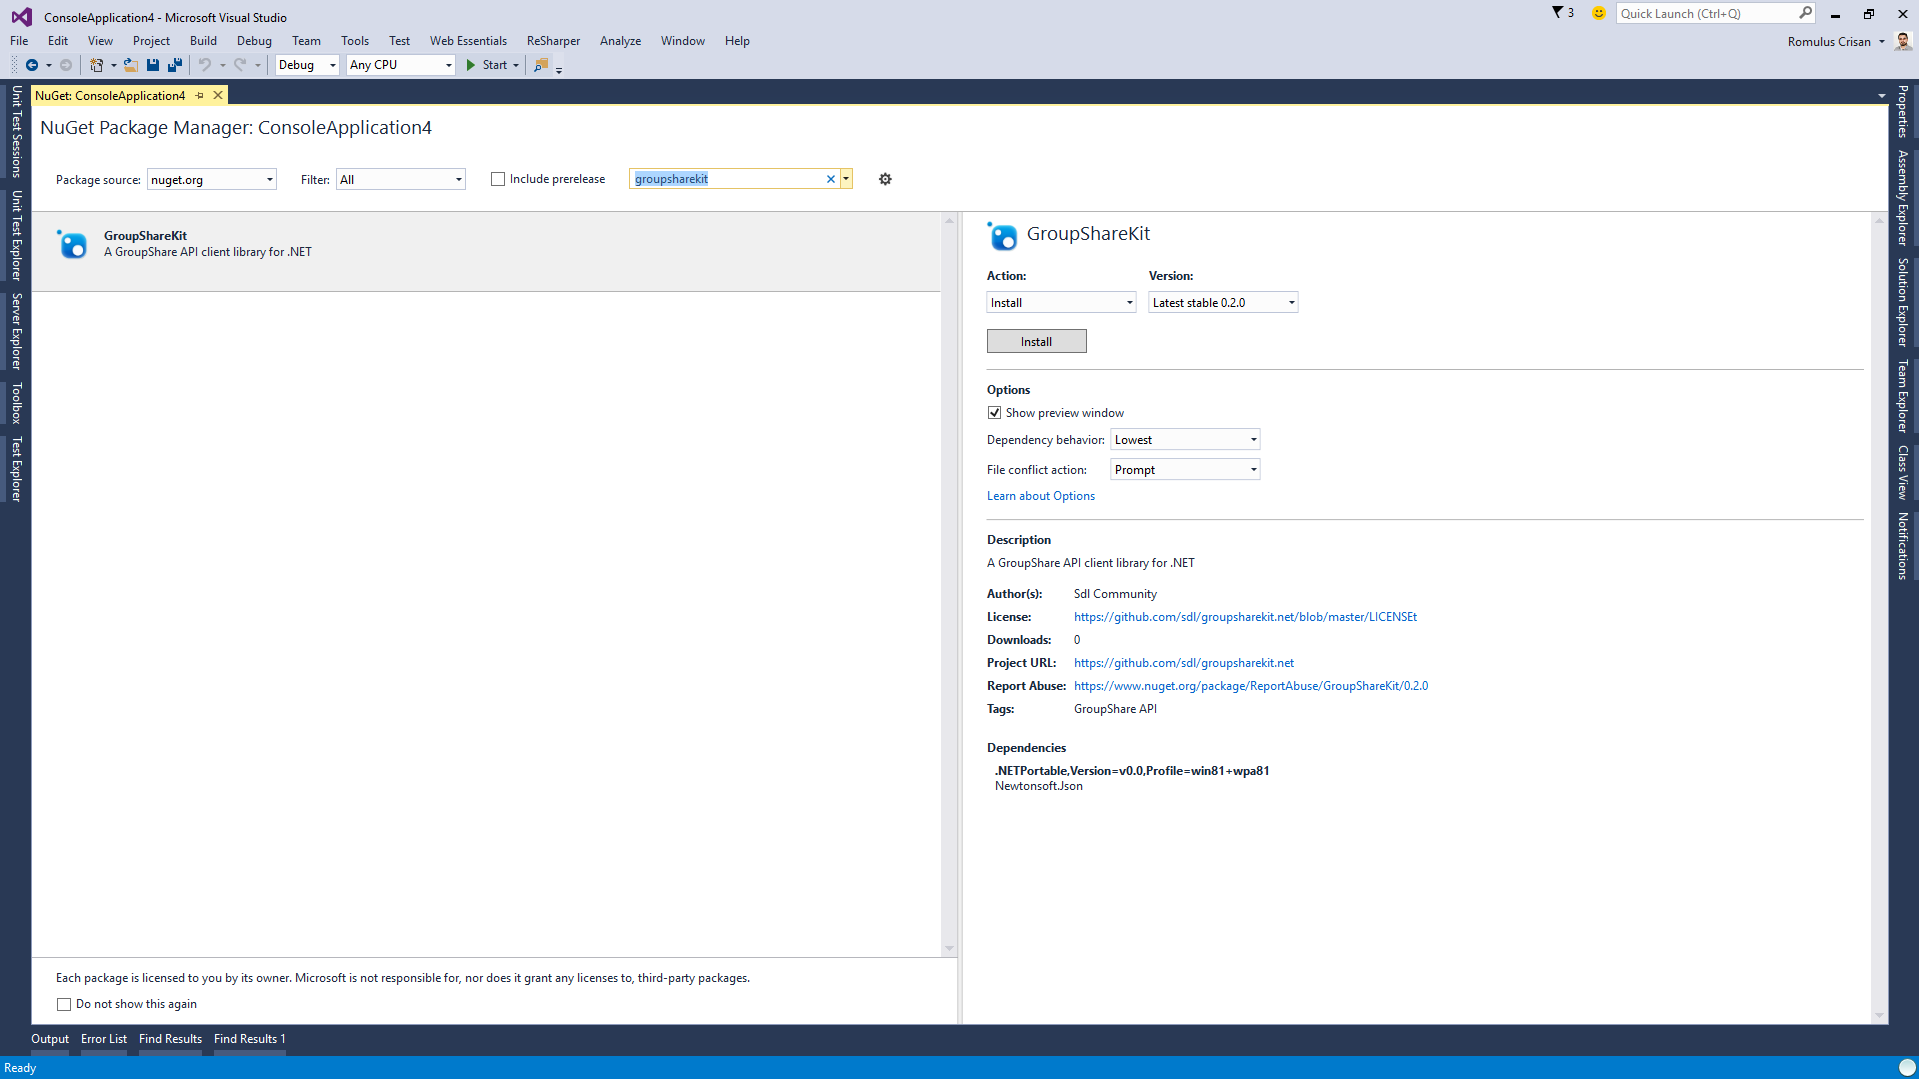Open the Find Results 1 tab
The height and width of the screenshot is (1079, 1919).
250,1039
